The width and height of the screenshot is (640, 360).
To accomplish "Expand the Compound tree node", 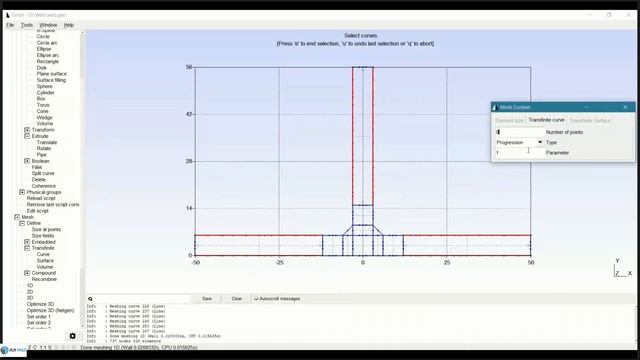I will 27,273.
